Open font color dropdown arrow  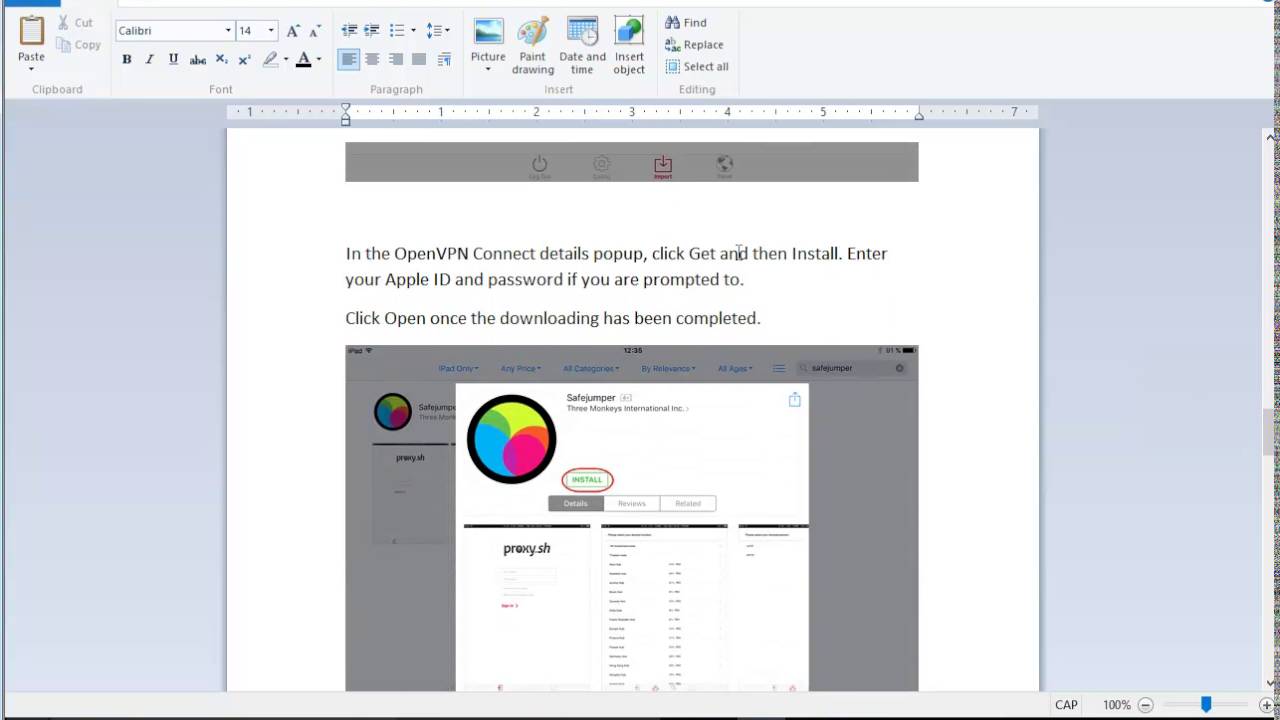coord(319,60)
